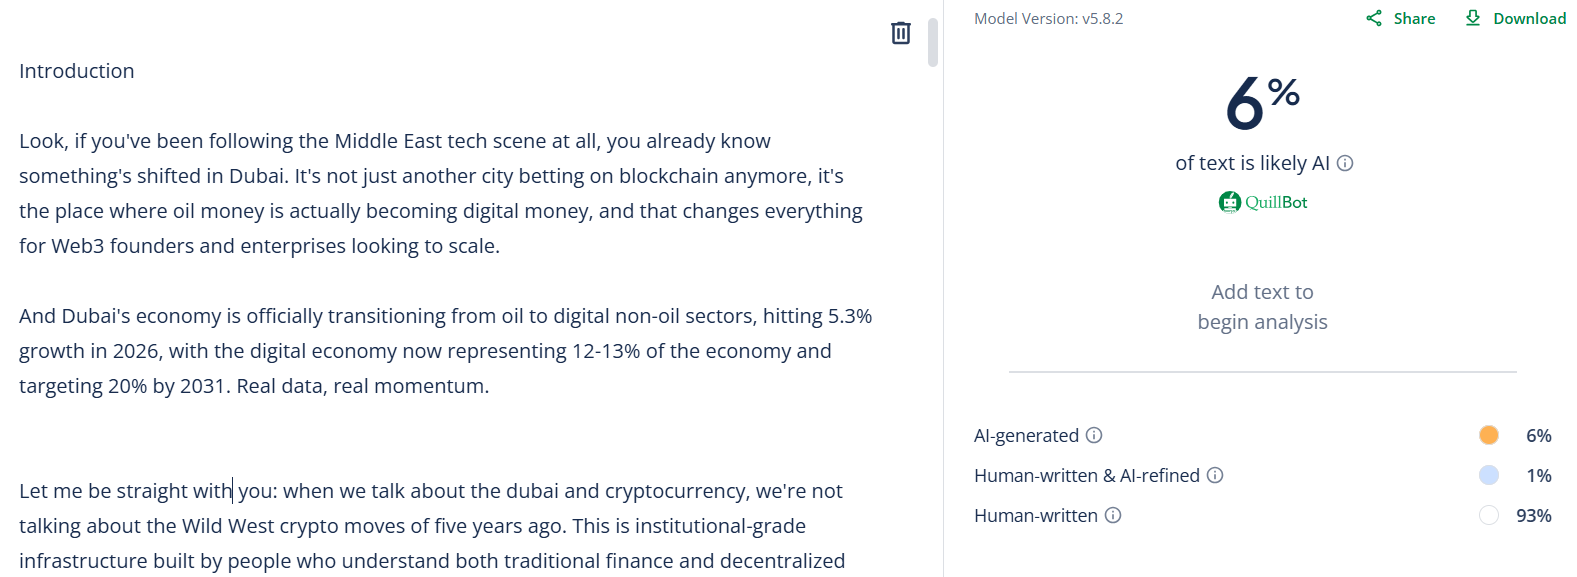1577x577 pixels.
Task: Click the paragraph starting 'Let me be straight'
Action: coord(432,526)
